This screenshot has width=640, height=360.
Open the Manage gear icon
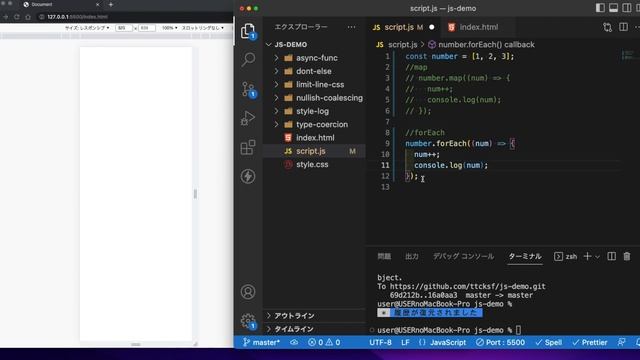click(248, 321)
